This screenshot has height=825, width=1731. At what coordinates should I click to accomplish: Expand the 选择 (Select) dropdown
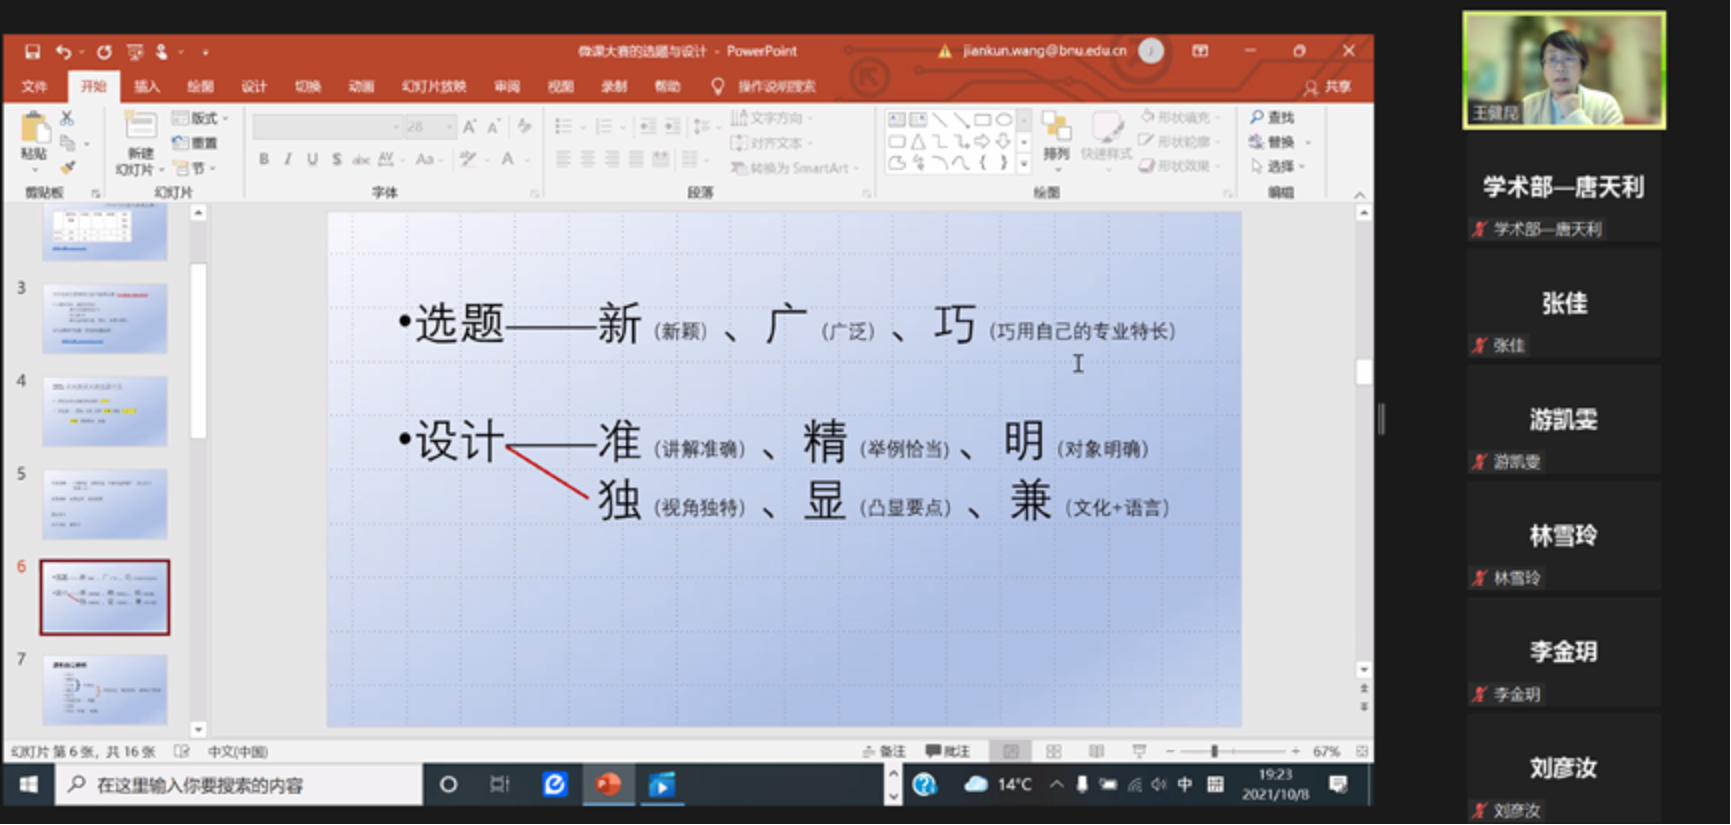1279,166
